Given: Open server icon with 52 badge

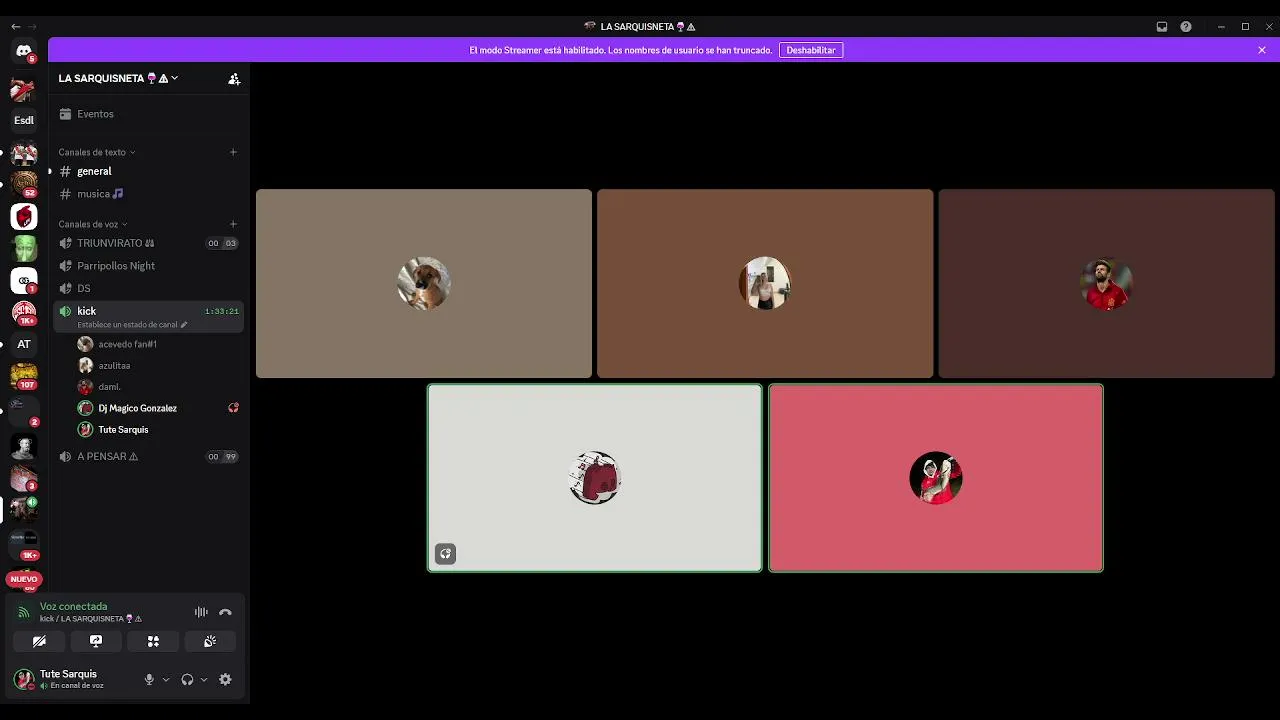Looking at the screenshot, I should click(24, 184).
